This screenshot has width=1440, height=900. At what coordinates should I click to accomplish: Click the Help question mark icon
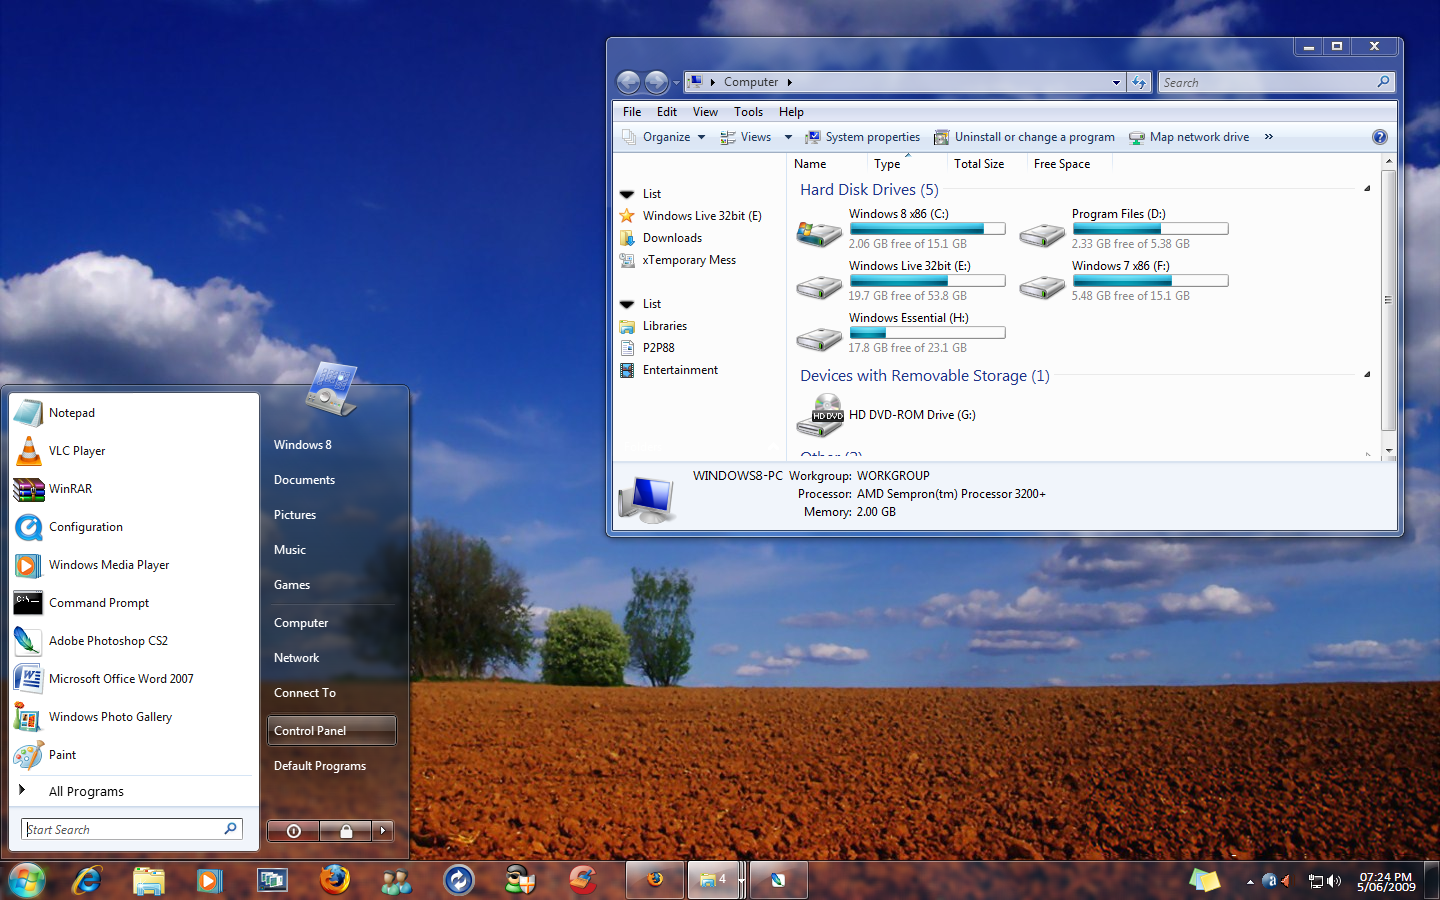click(1379, 137)
